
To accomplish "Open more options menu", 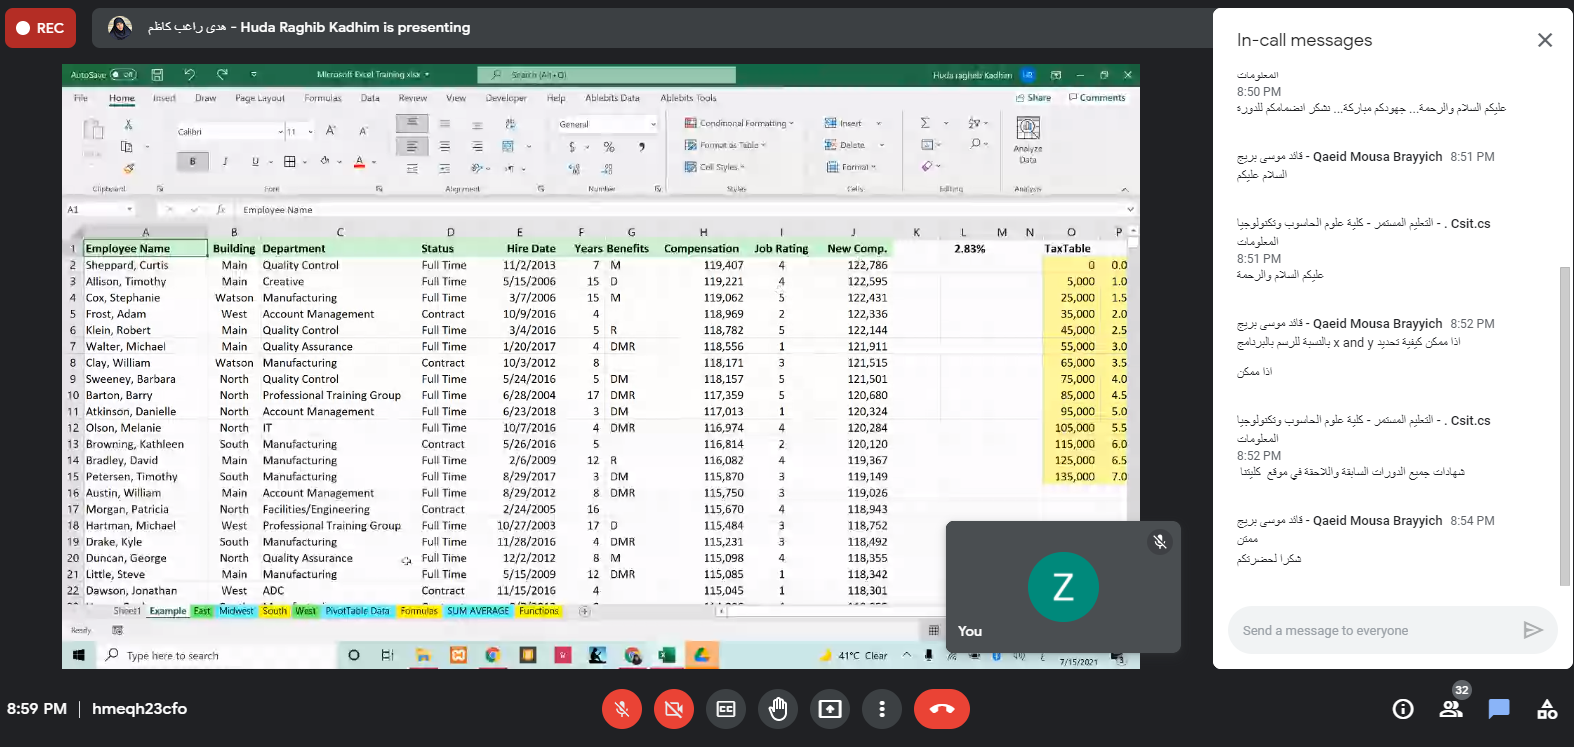I will coord(881,709).
